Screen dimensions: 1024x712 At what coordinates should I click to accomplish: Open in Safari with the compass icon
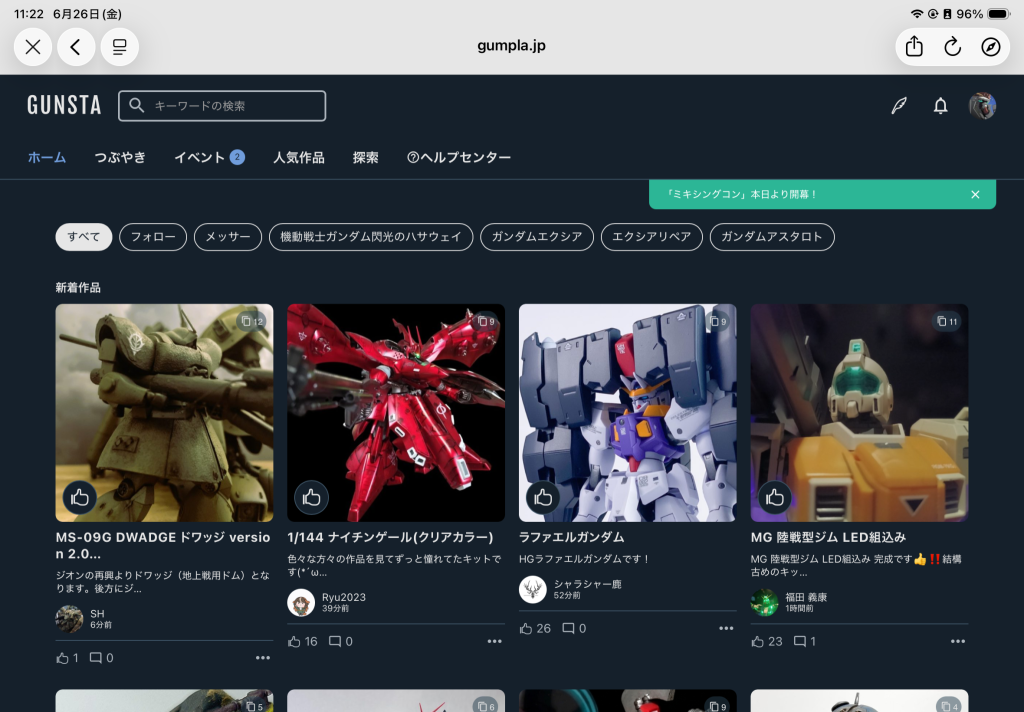click(991, 47)
